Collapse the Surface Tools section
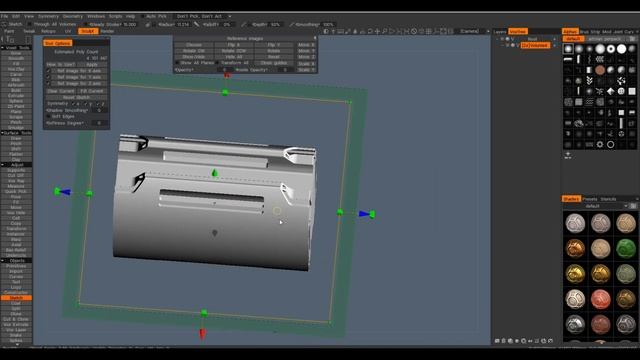The height and width of the screenshot is (360, 640). coord(3,133)
